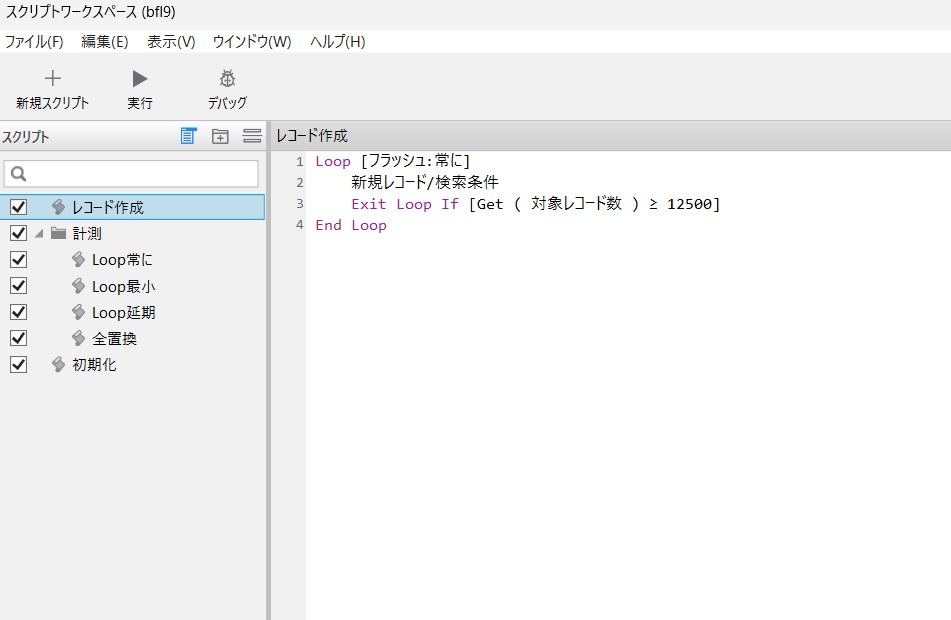Select the 計測 folder name
The height and width of the screenshot is (620, 951).
tap(87, 234)
